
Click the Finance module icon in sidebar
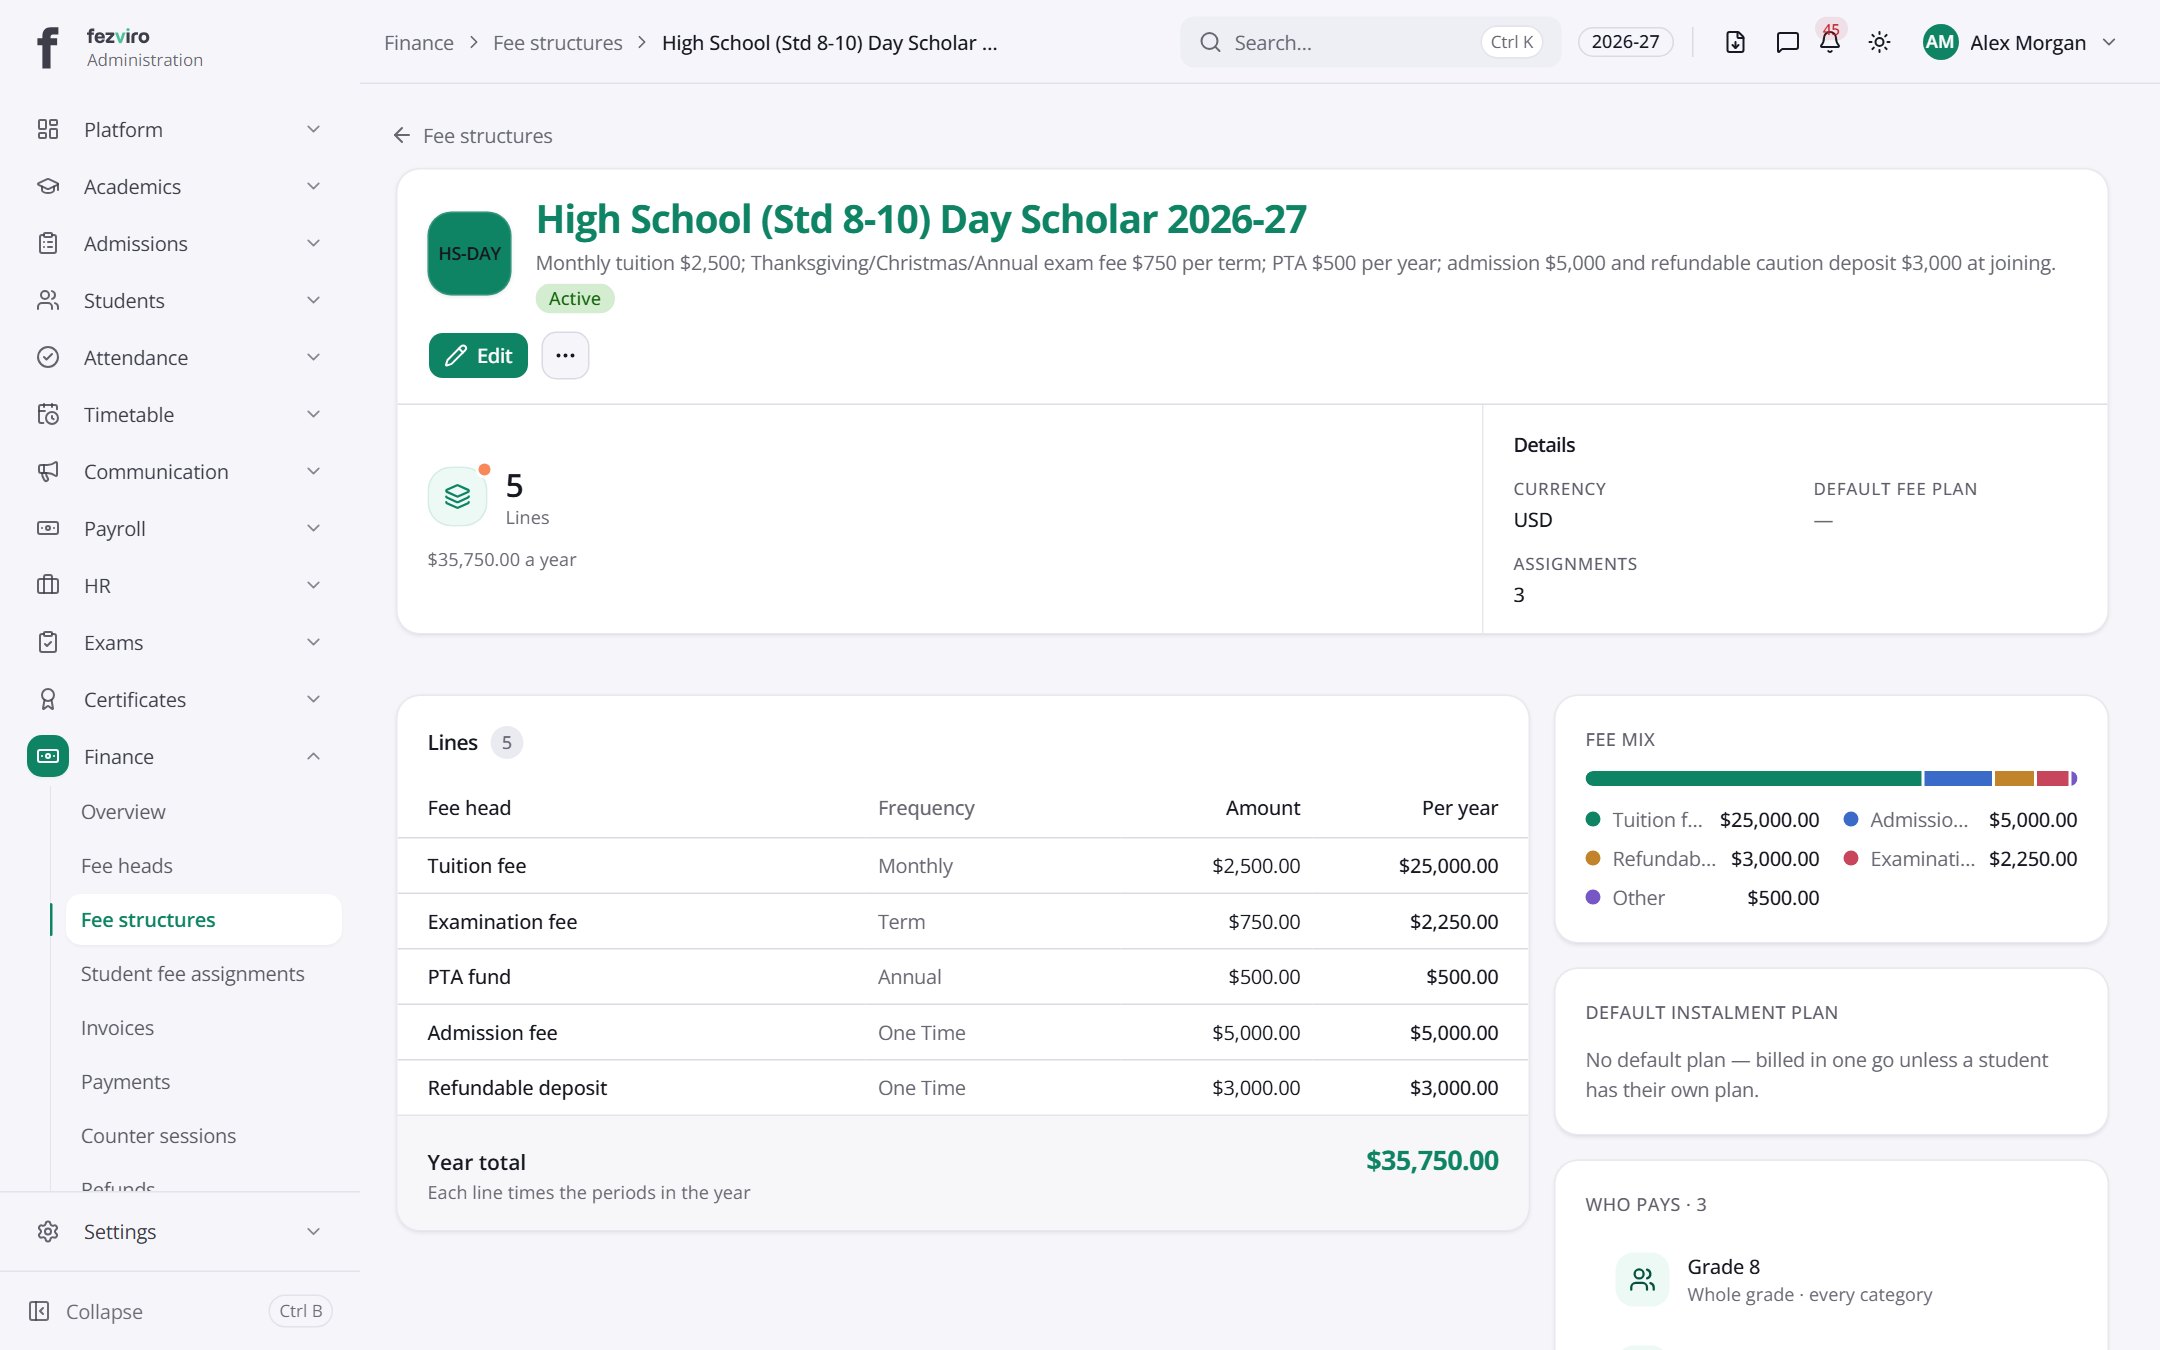pyautogui.click(x=48, y=756)
